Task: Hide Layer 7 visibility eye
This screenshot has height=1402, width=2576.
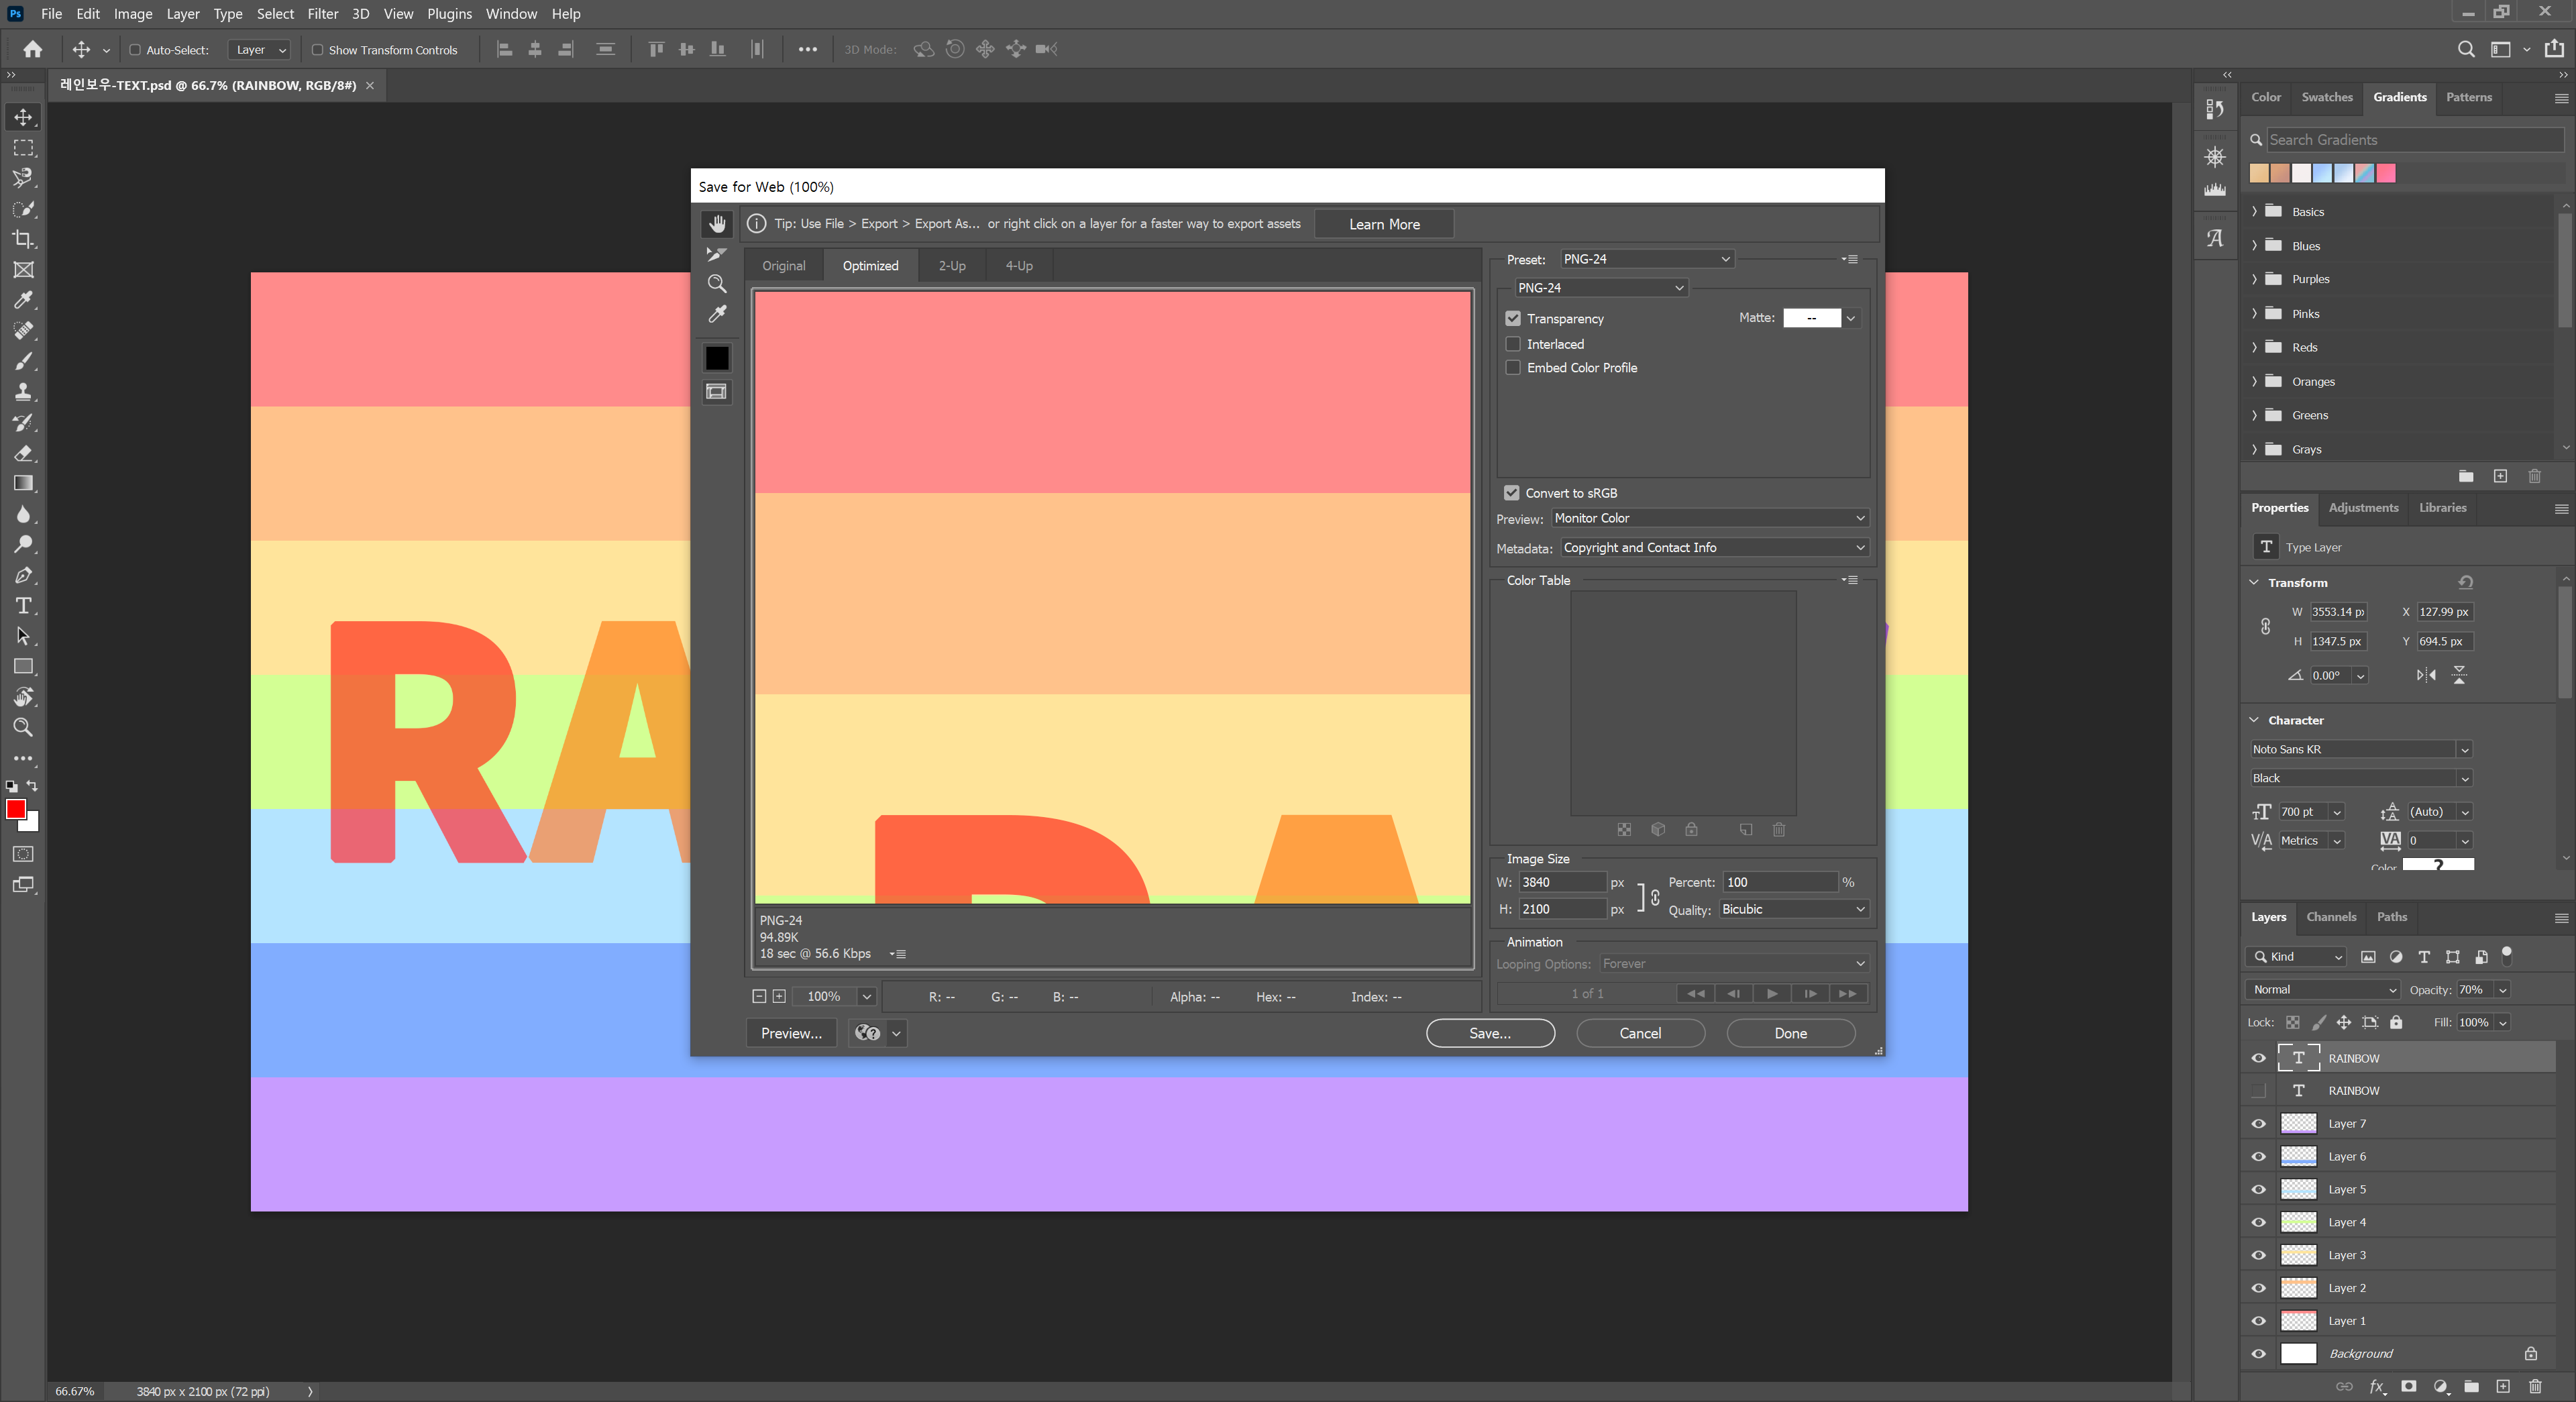Action: (x=2258, y=1123)
